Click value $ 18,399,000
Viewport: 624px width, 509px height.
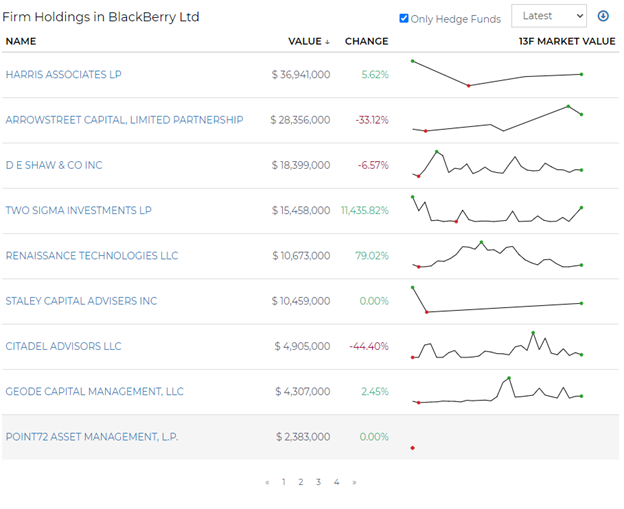pos(301,165)
